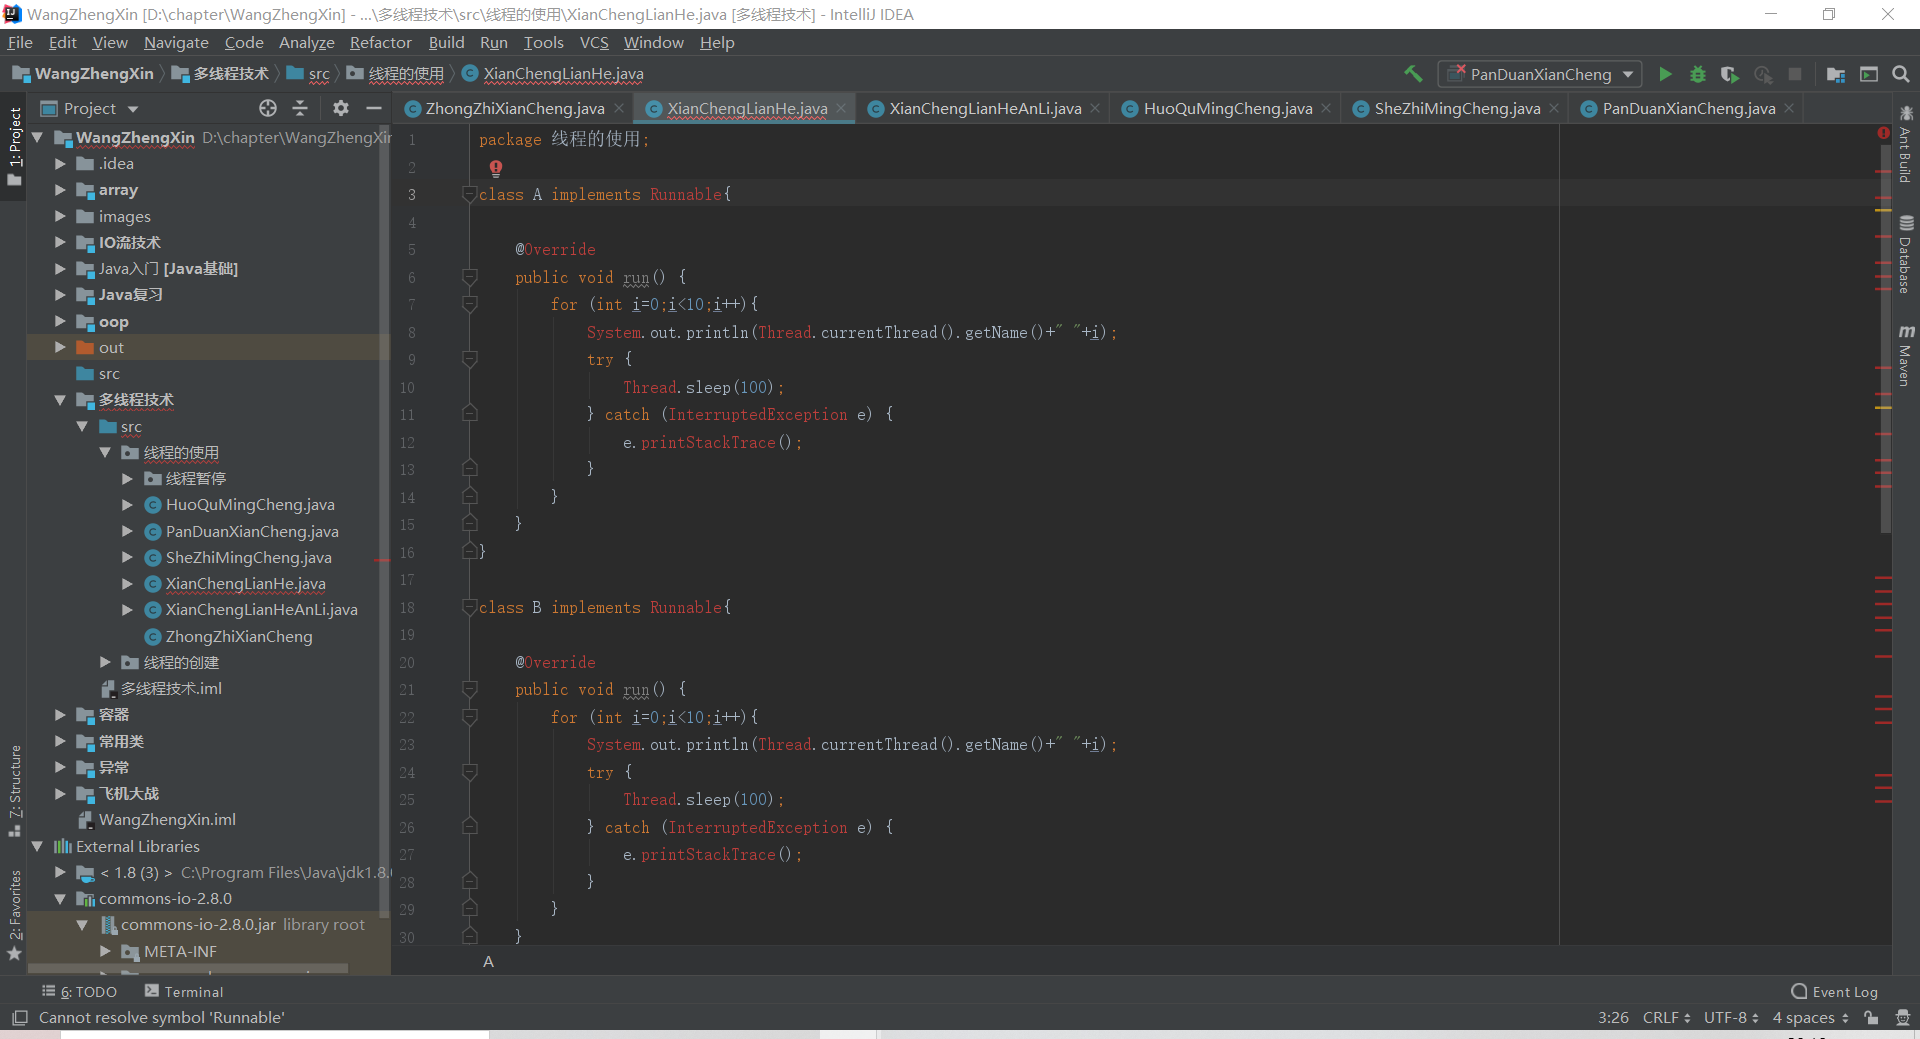Expand the 线程暂停 package
1920x1039 pixels.
pyautogui.click(x=127, y=479)
